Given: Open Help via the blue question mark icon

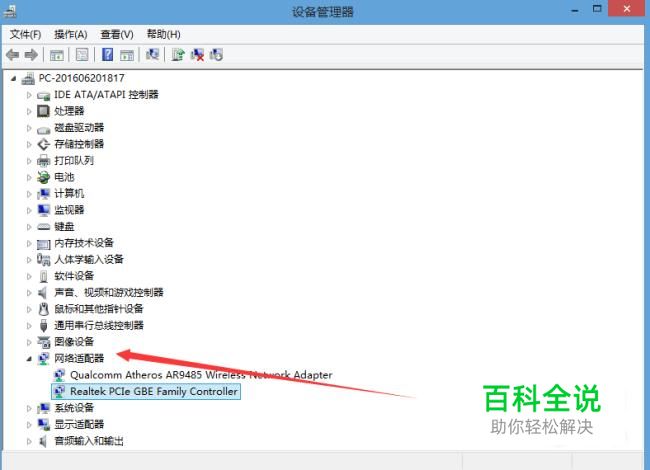Looking at the screenshot, I should pyautogui.click(x=107, y=54).
